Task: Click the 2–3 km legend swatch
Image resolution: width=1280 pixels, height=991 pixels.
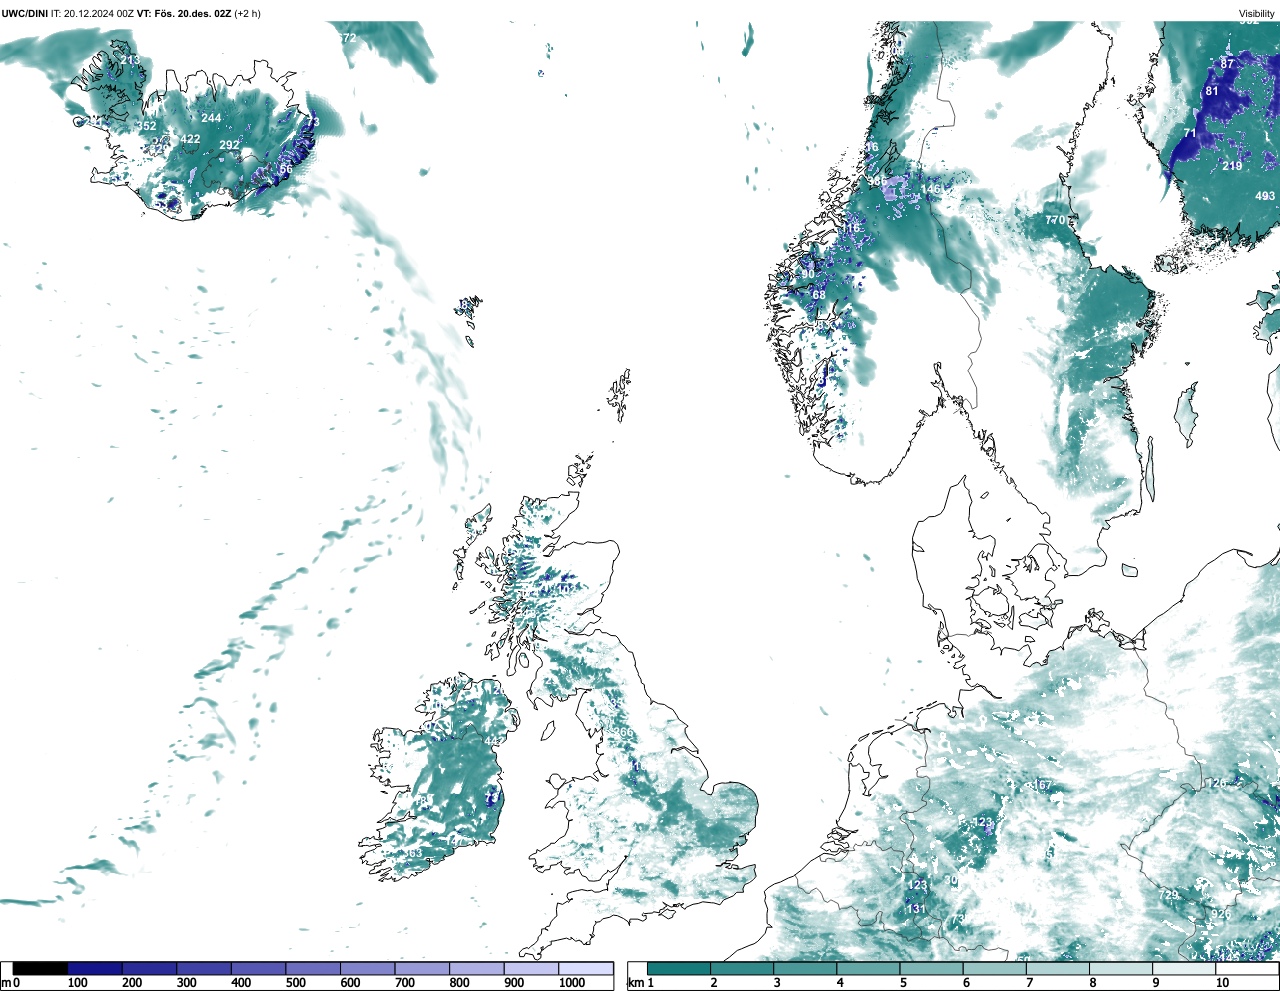Action: point(742,969)
